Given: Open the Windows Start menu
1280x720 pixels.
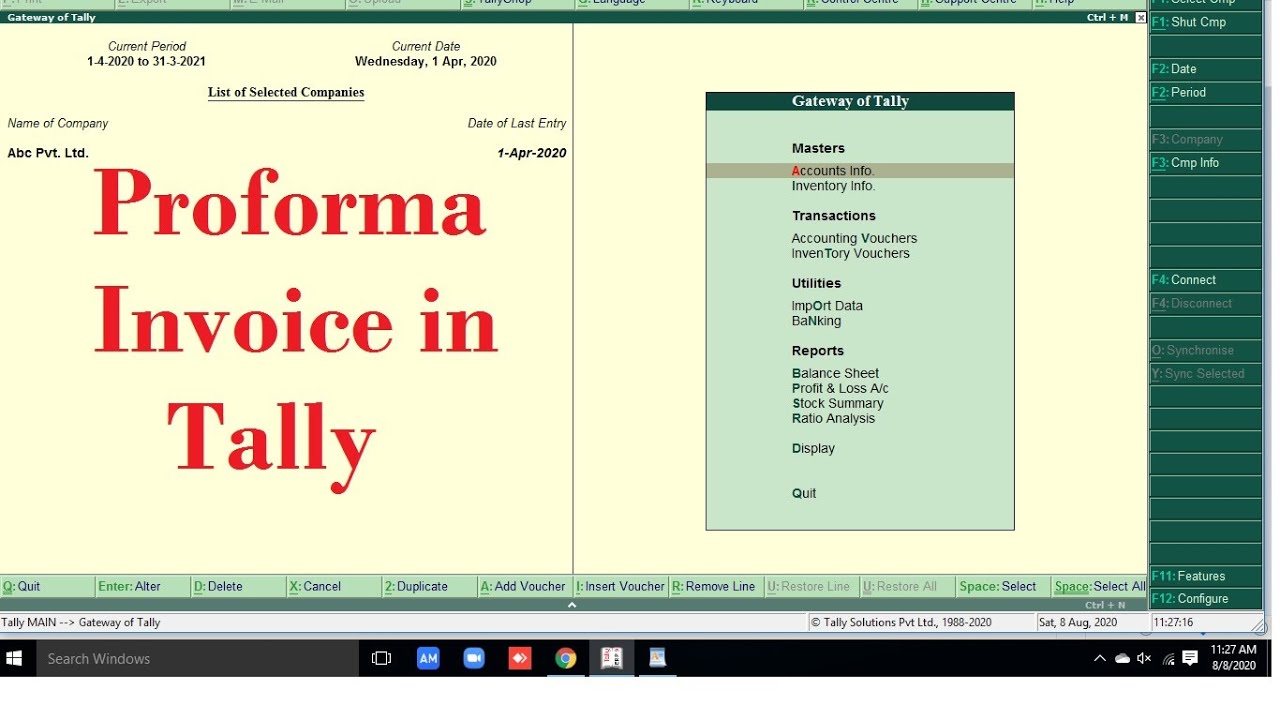Looking at the screenshot, I should tap(15, 658).
